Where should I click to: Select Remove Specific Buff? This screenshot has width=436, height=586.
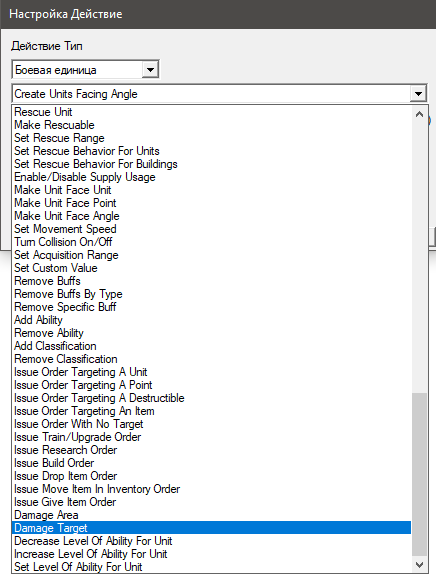(x=211, y=307)
